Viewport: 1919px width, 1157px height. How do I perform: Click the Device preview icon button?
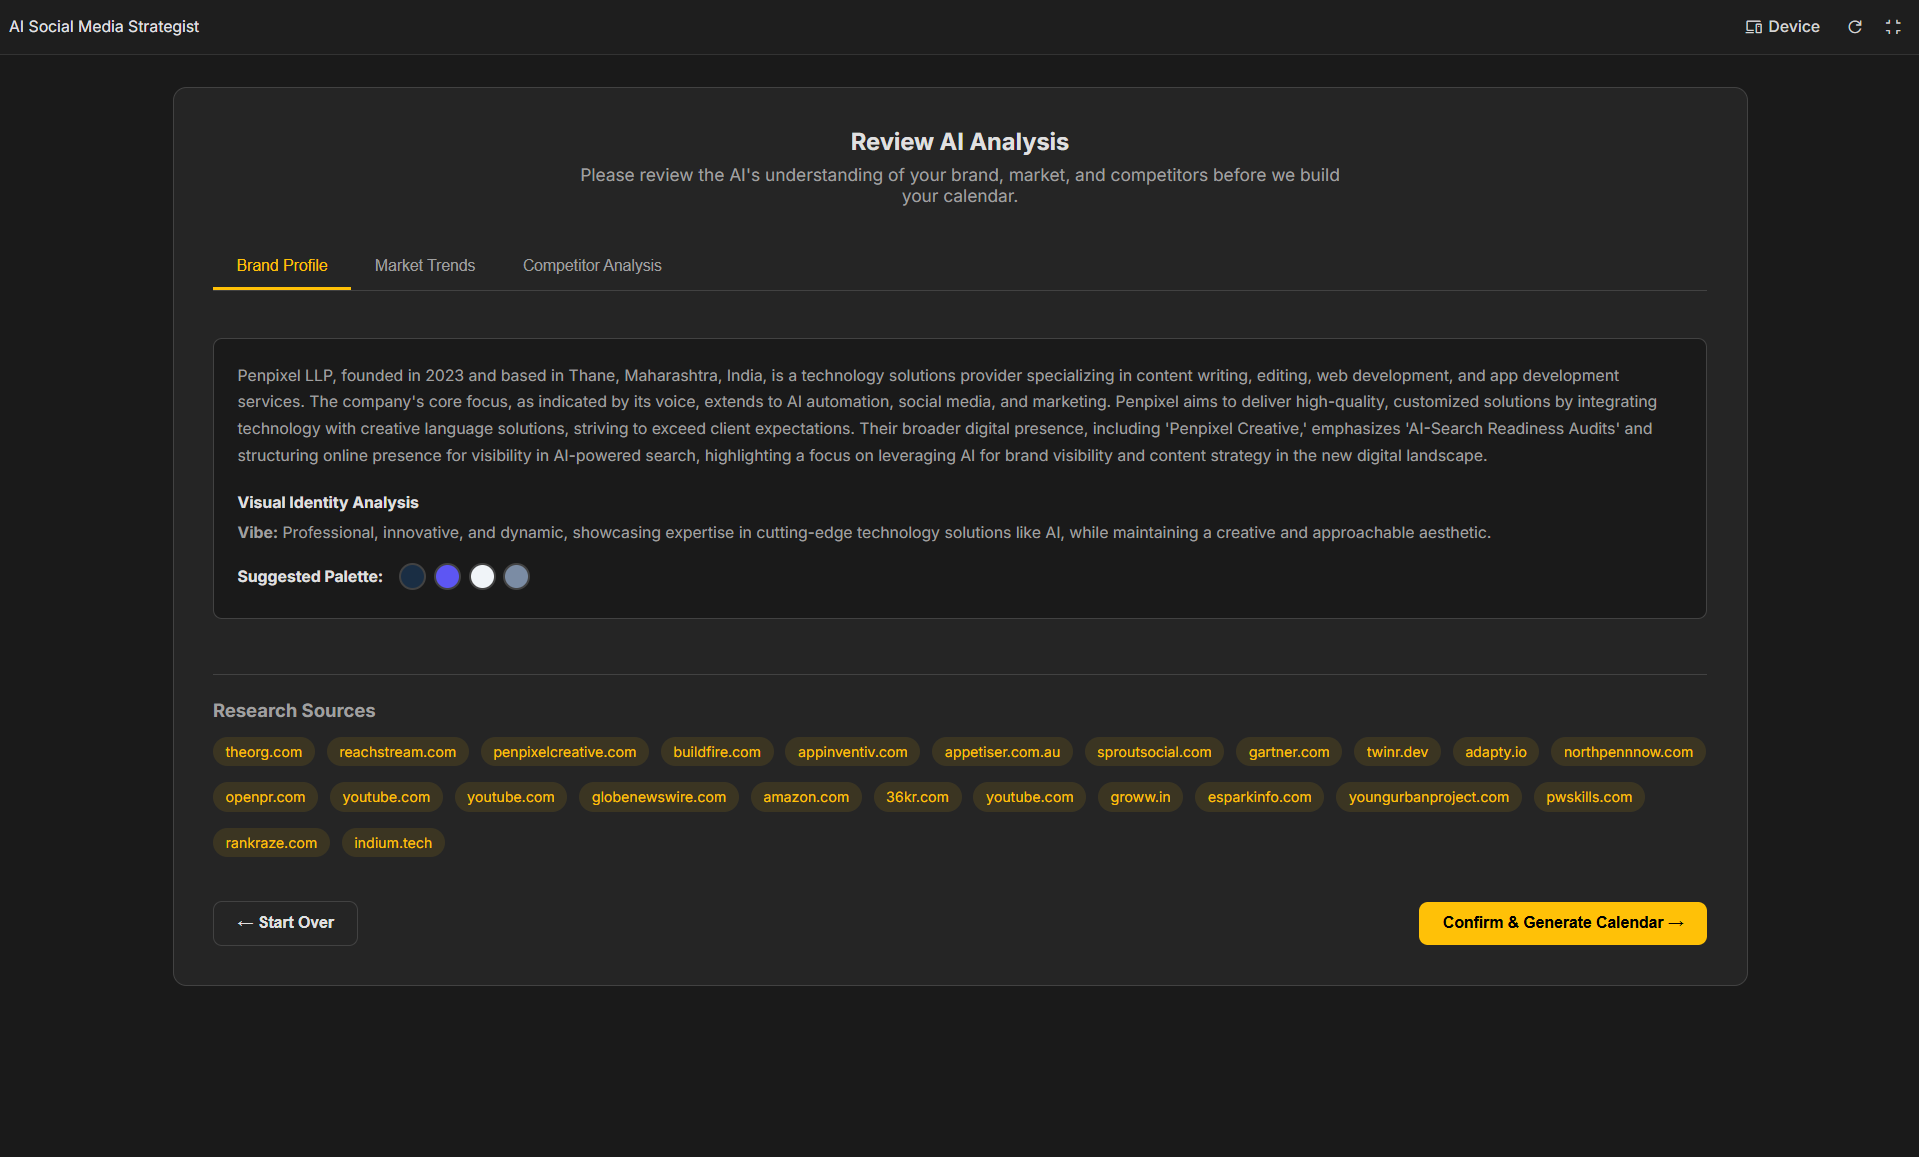[x=1782, y=27]
